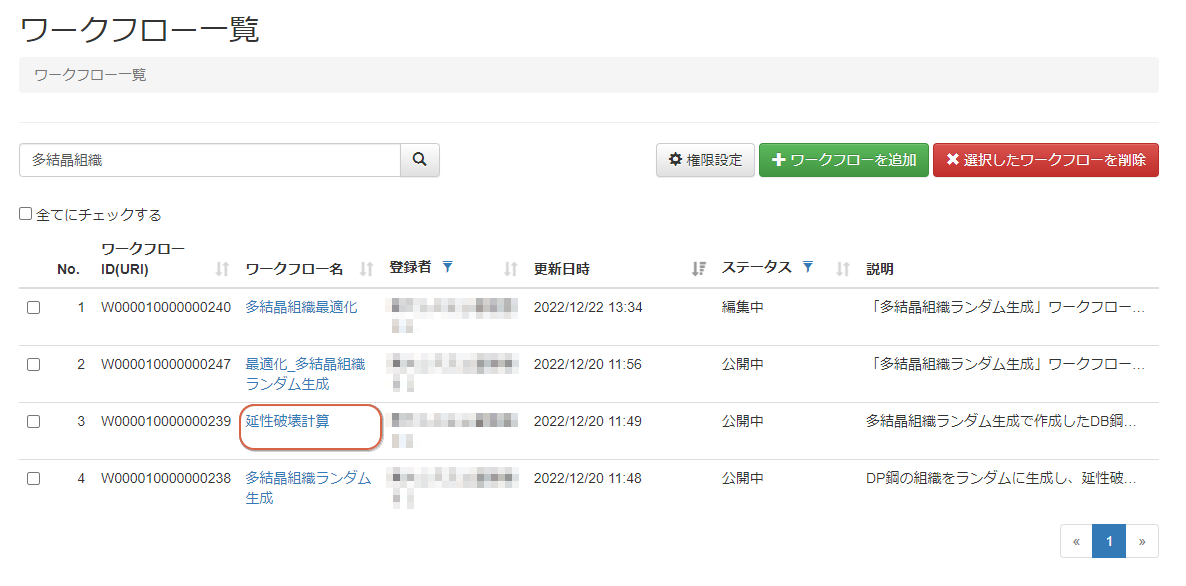This screenshot has width=1186, height=586.
Task: Go to next page » button
Action: [1142, 541]
